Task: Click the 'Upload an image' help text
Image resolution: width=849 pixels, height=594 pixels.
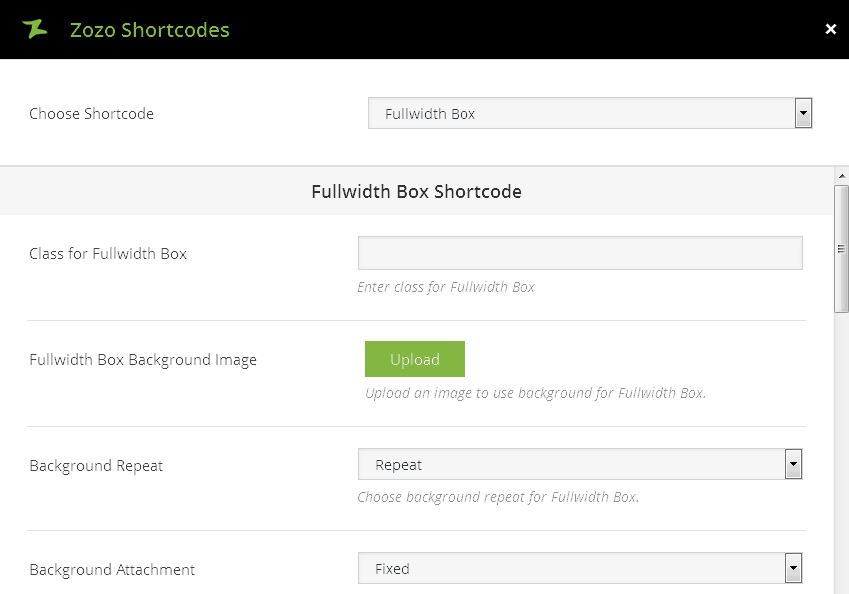Action: pos(535,393)
